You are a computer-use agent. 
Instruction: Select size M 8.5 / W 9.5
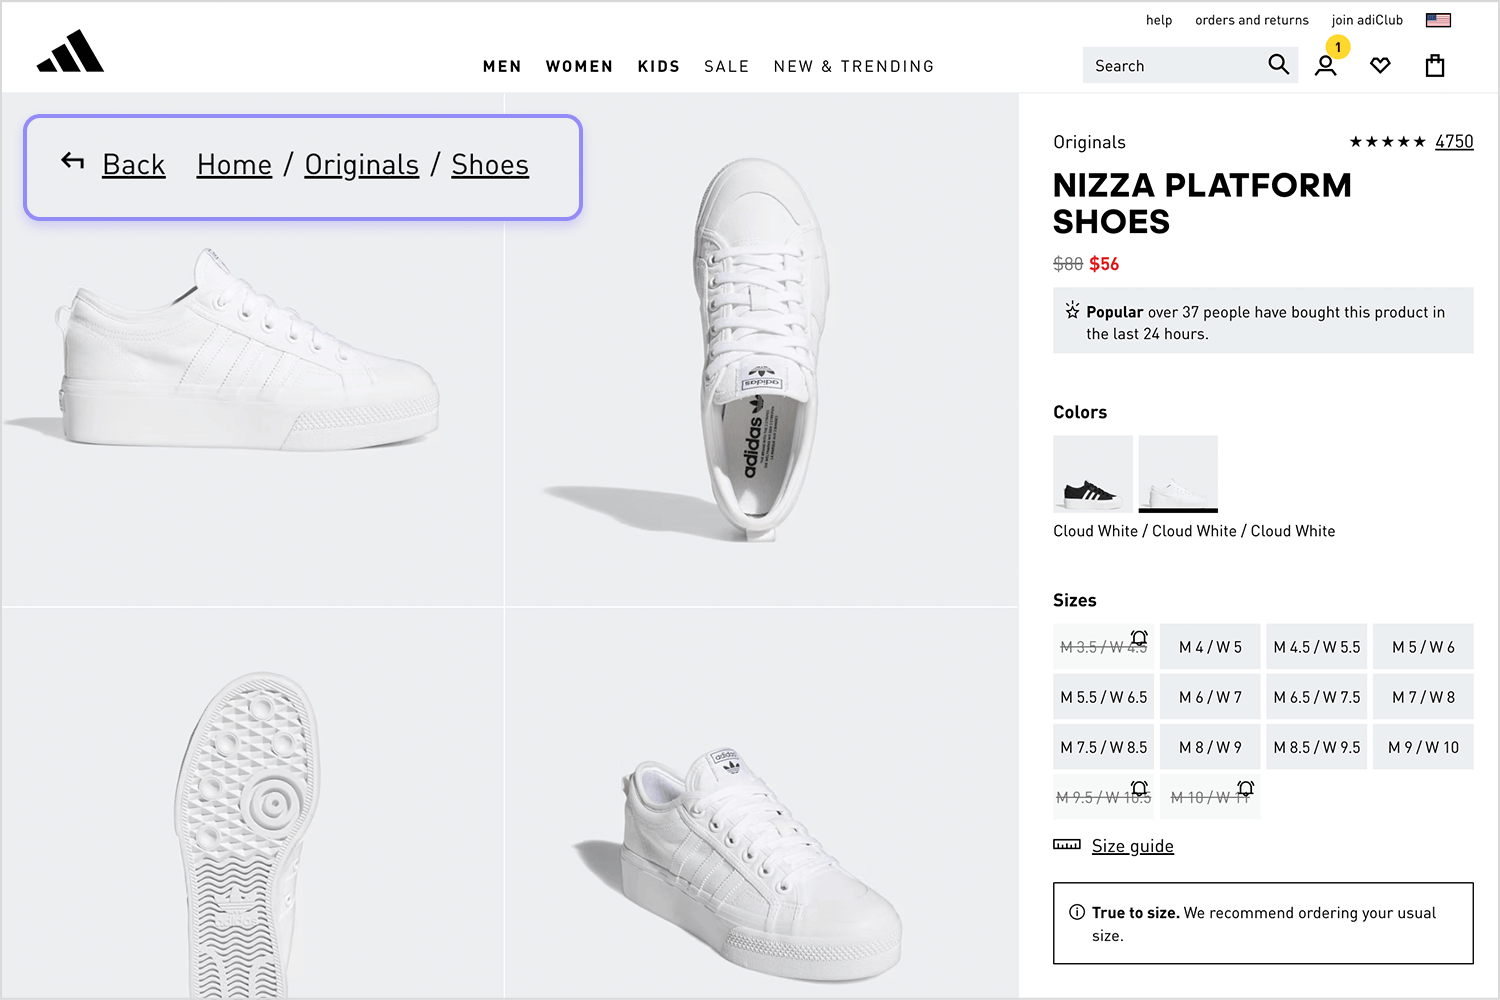pyautogui.click(x=1317, y=747)
